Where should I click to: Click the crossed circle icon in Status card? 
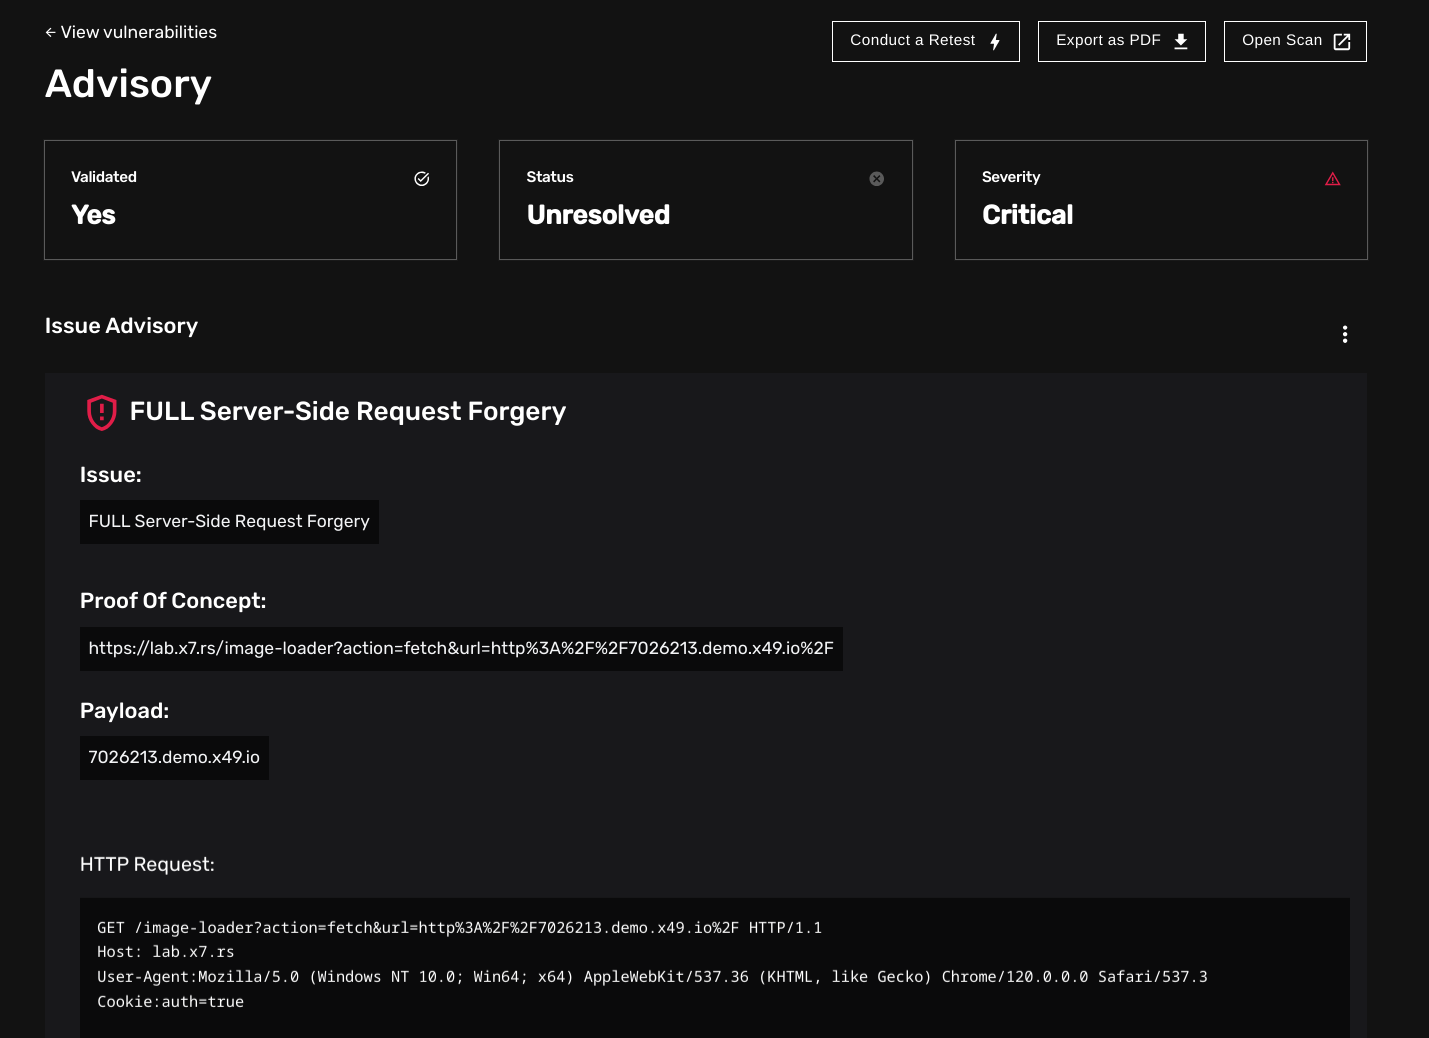click(x=877, y=178)
